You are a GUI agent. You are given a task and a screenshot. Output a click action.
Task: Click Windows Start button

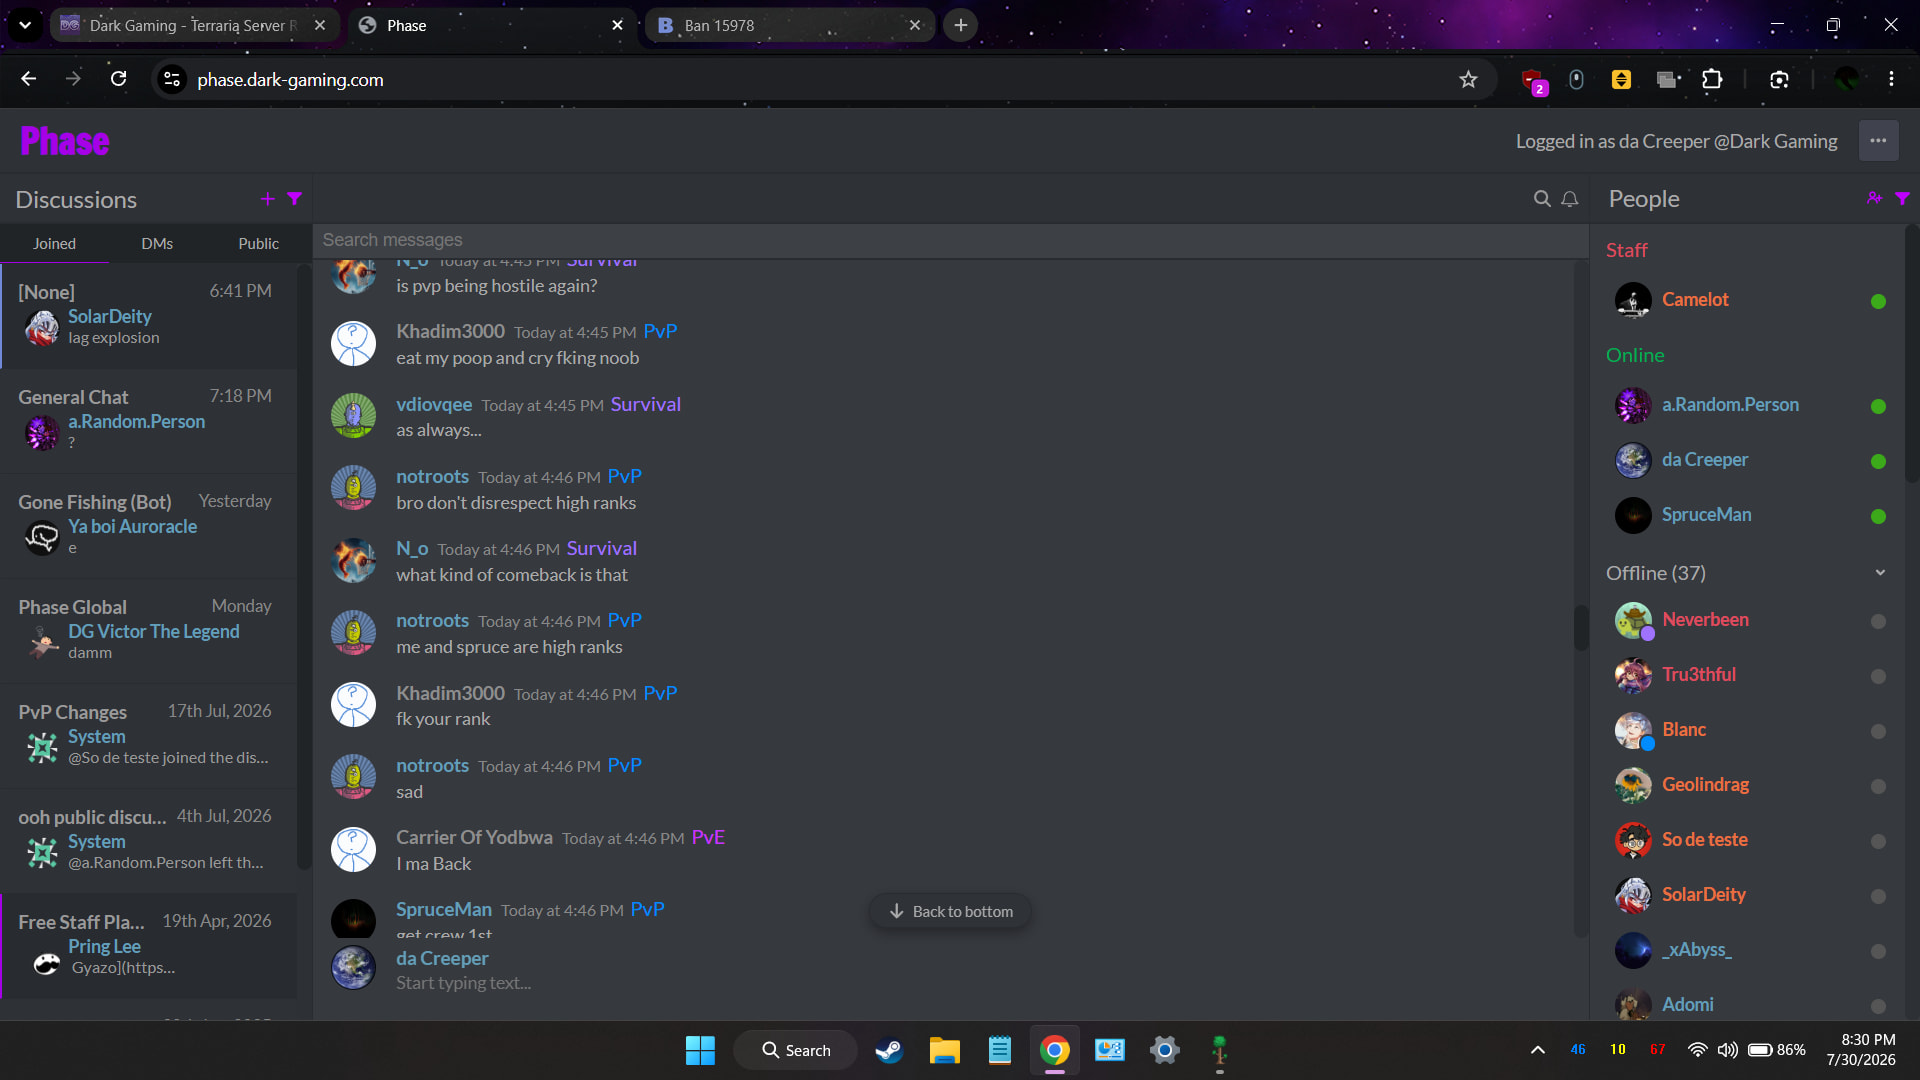click(700, 1050)
